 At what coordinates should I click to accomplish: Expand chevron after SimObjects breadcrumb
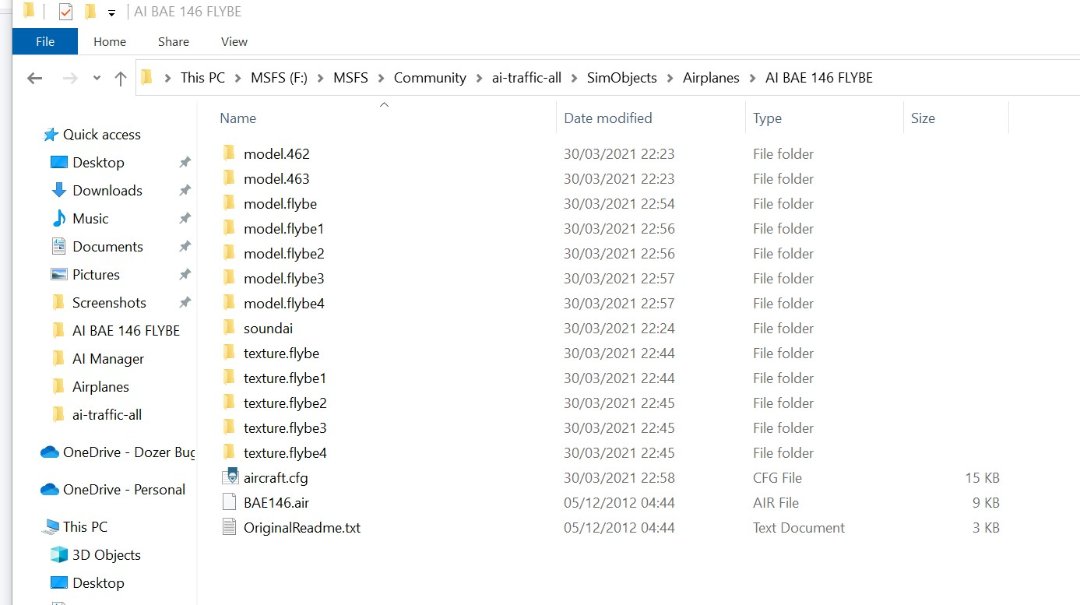pos(669,79)
